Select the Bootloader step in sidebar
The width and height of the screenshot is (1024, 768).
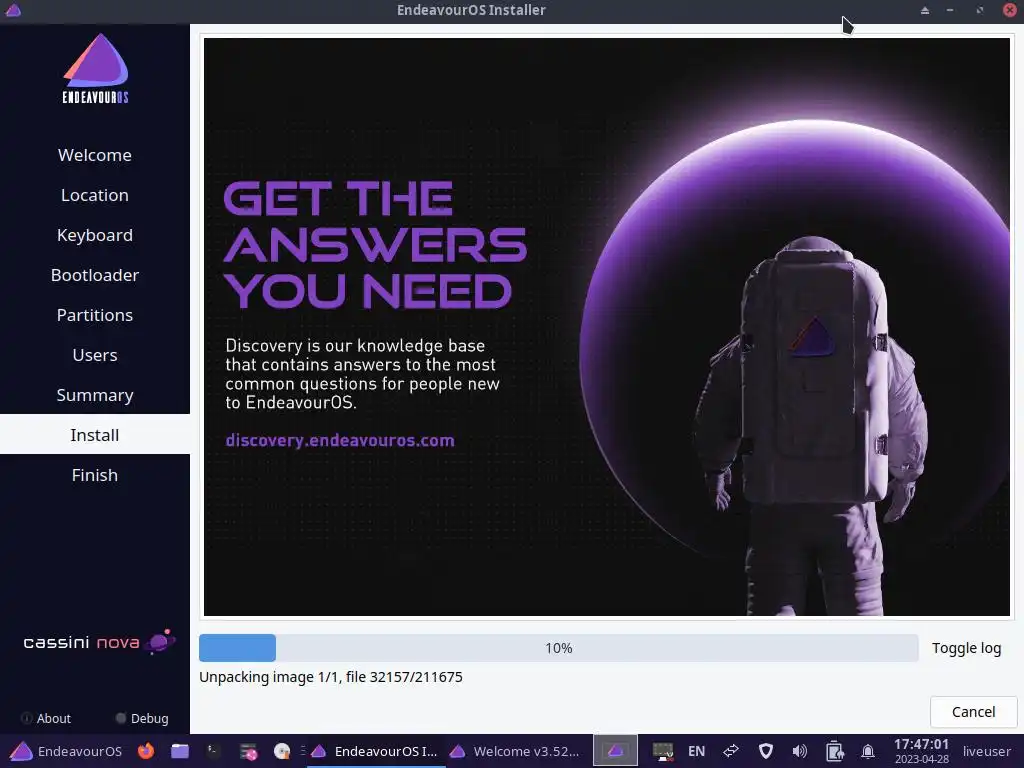[95, 274]
